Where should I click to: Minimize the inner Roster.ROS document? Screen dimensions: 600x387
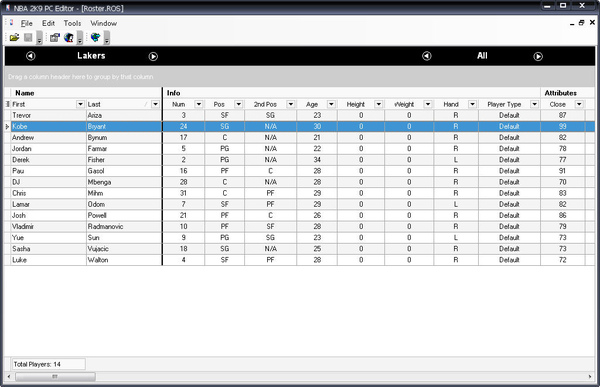pos(572,24)
